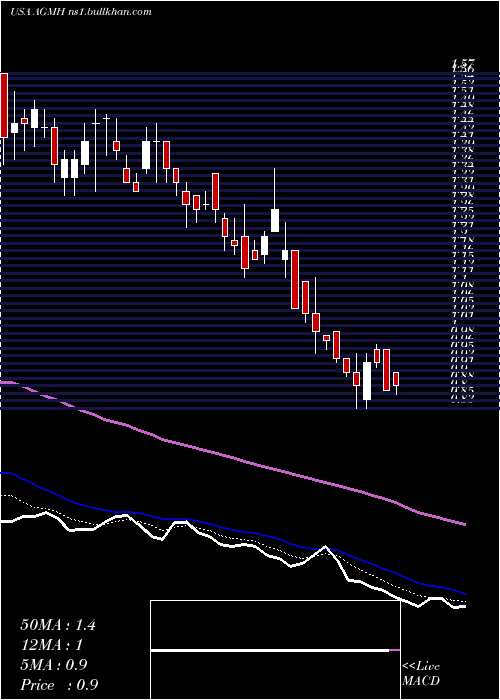Click the thick white 5MA line
Viewport: 500px width, 700px height.
tap(232, 546)
